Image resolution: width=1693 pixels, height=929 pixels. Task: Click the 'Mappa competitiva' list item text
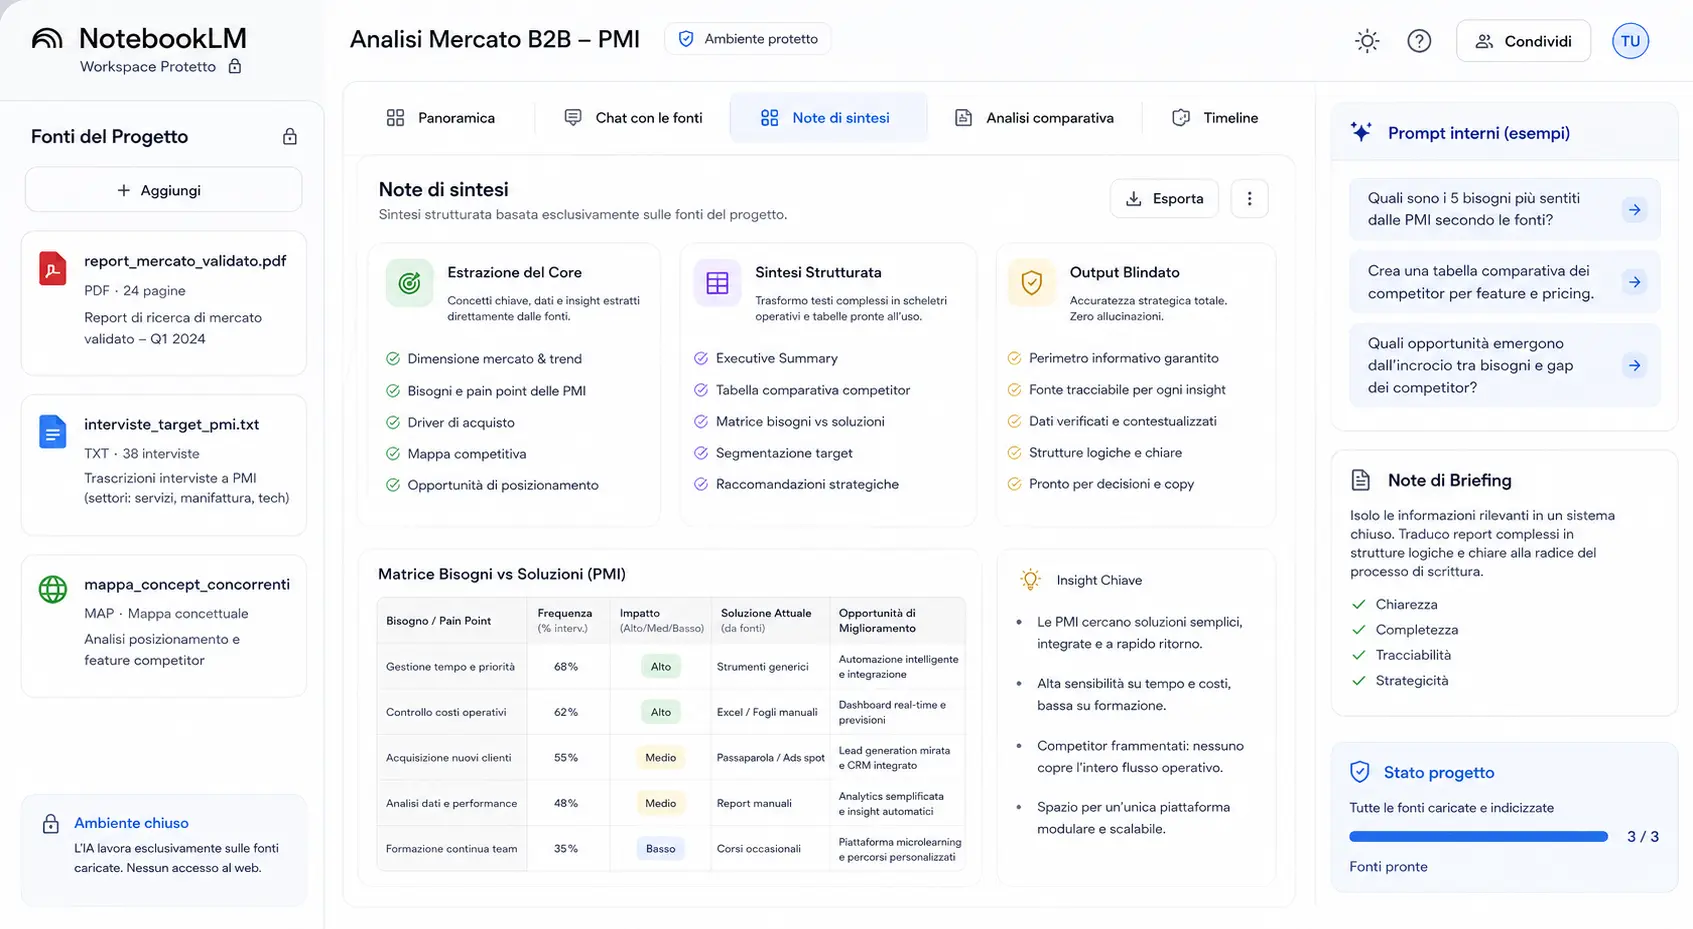(x=467, y=454)
